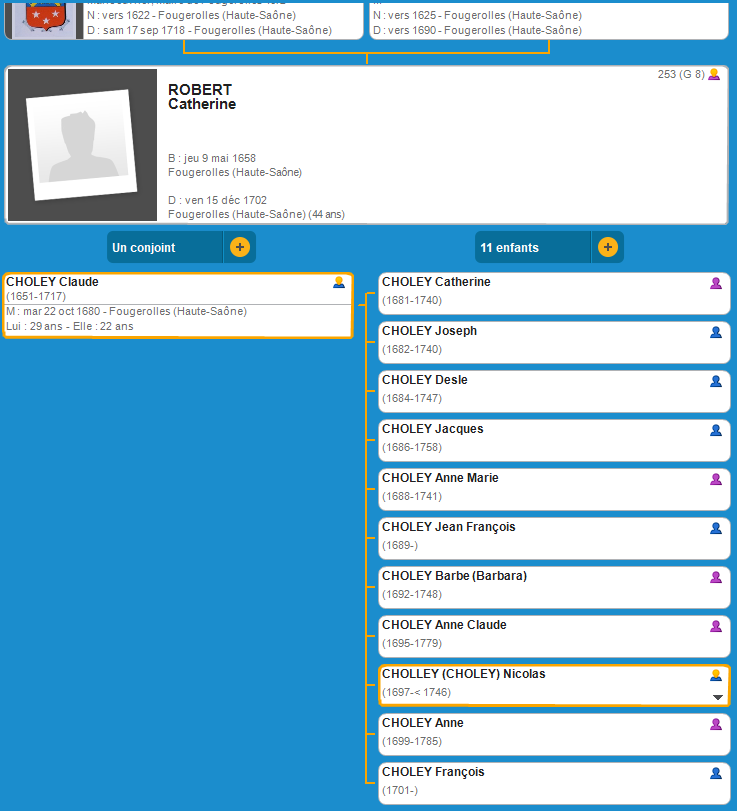
Task: Expand the dropdown arrow on CHOLLEY Nicolas card
Action: [717, 696]
